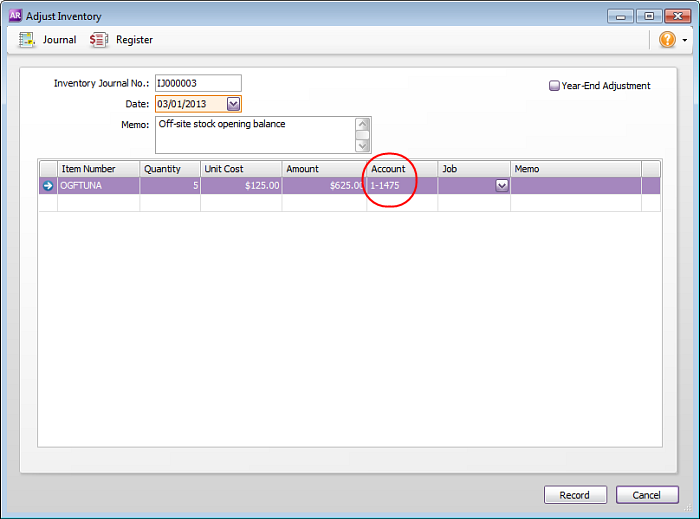This screenshot has height=519, width=700.
Task: Expand the Help menu arrow
Action: (685, 40)
